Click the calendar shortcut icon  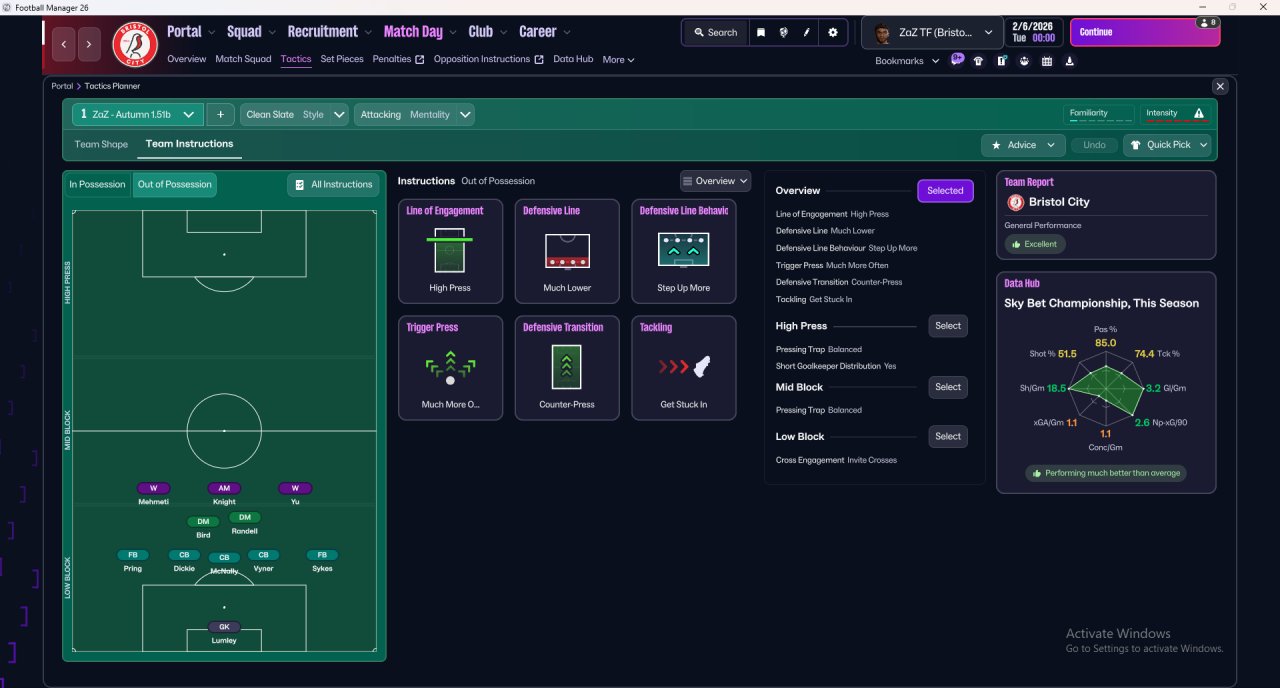click(1047, 61)
